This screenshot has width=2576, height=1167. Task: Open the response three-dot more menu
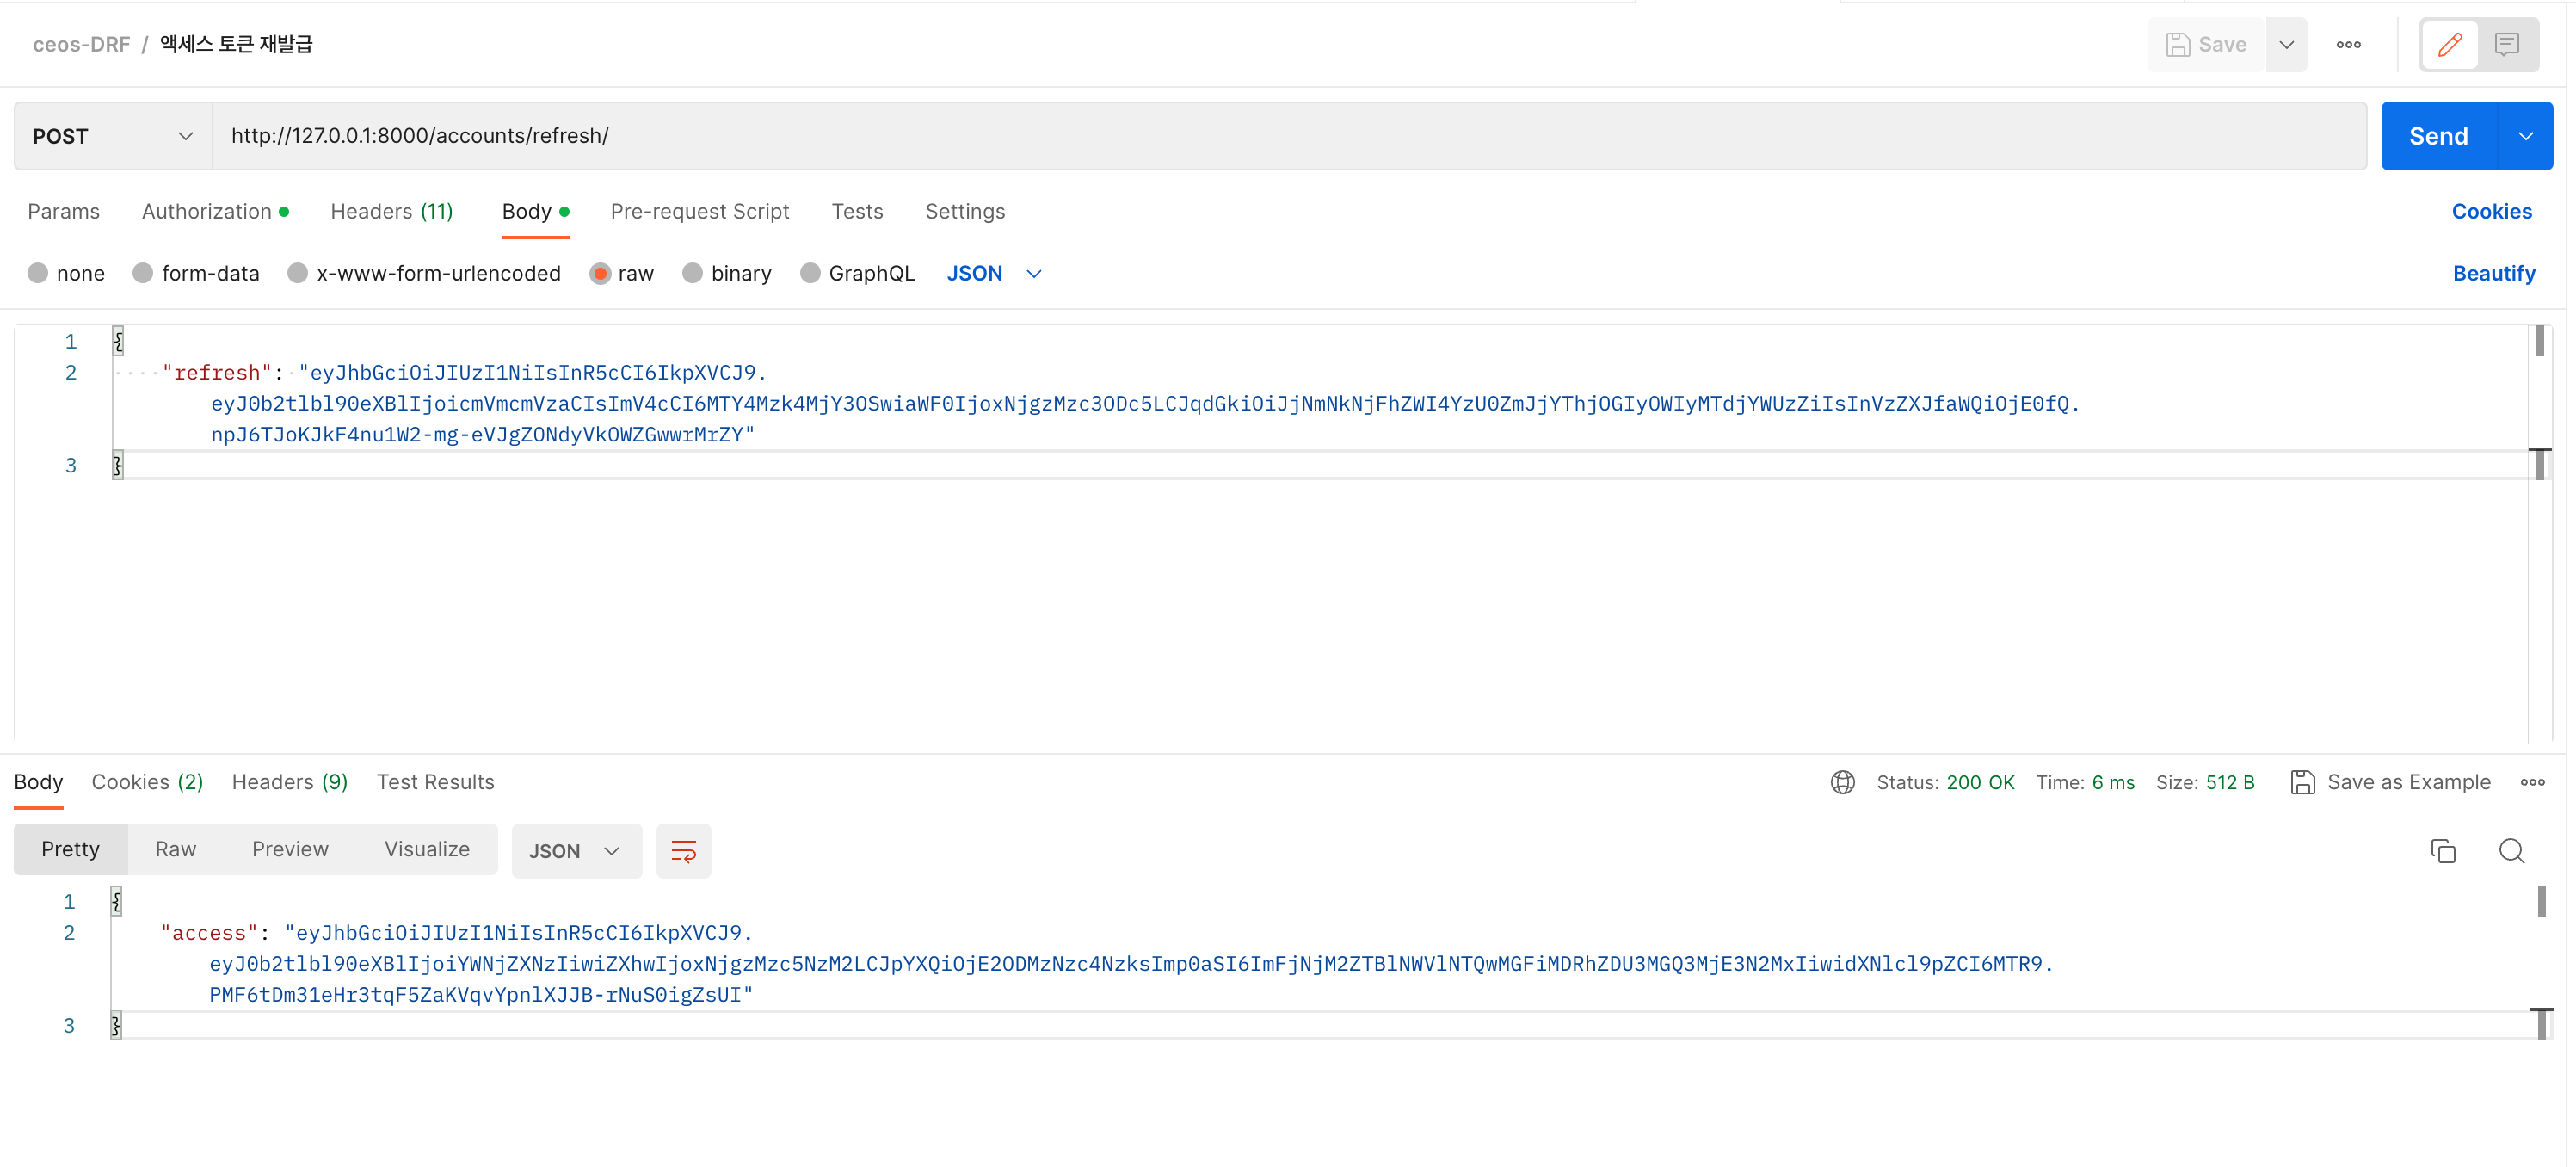2532,782
